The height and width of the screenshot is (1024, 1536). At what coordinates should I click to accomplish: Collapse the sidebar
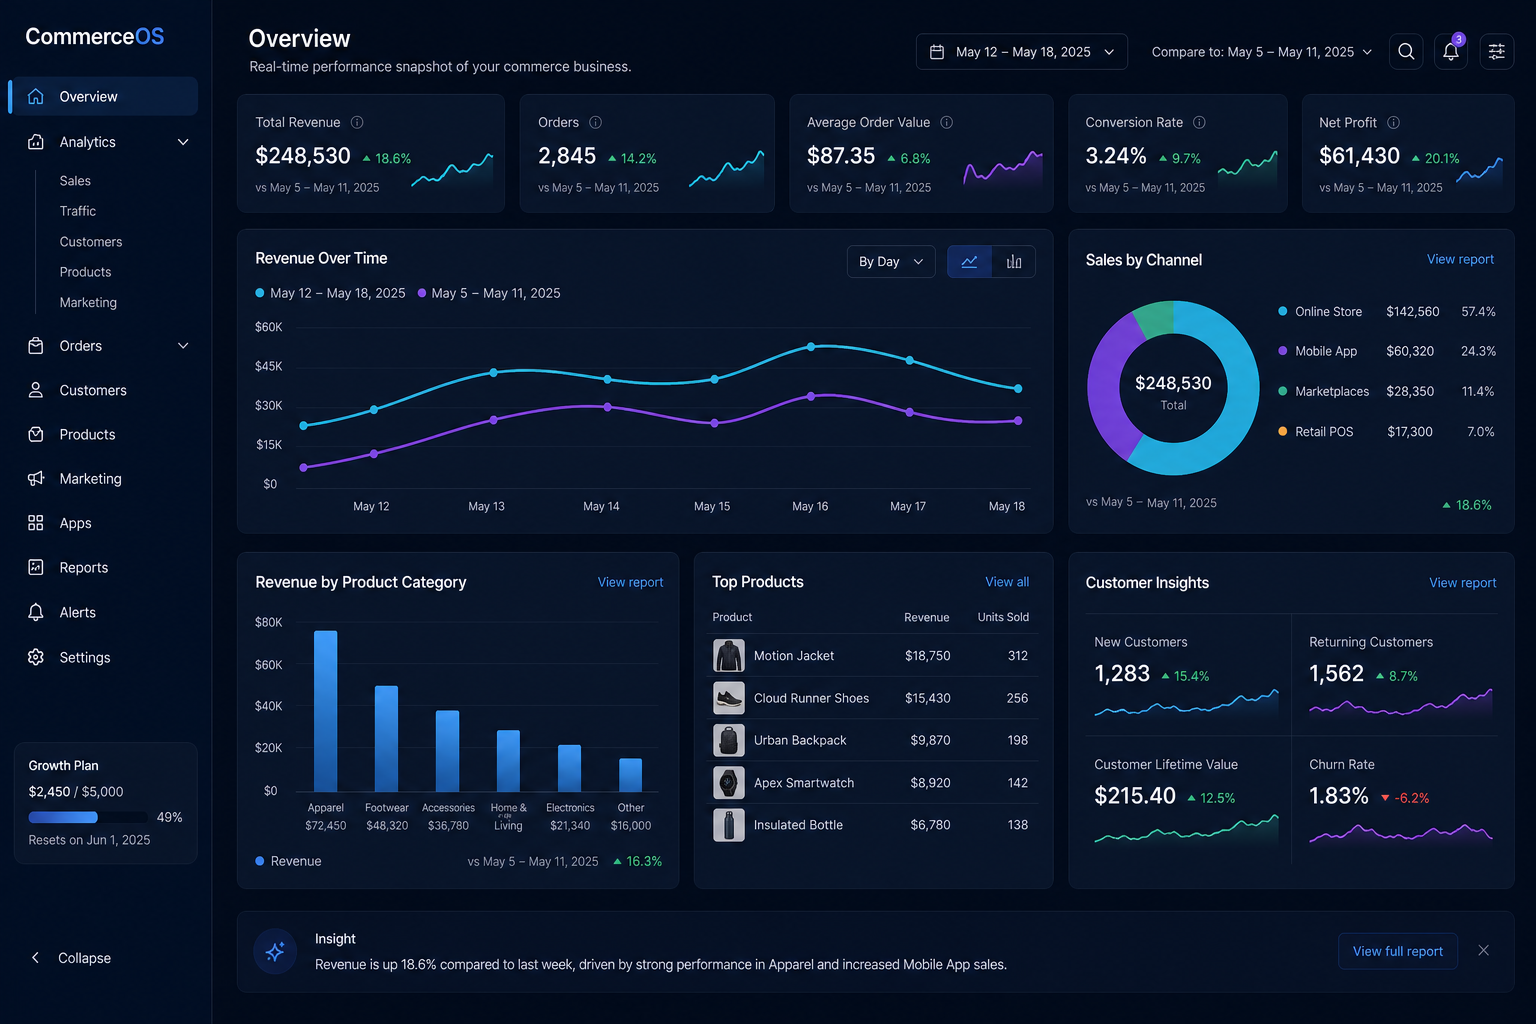tap(70, 958)
